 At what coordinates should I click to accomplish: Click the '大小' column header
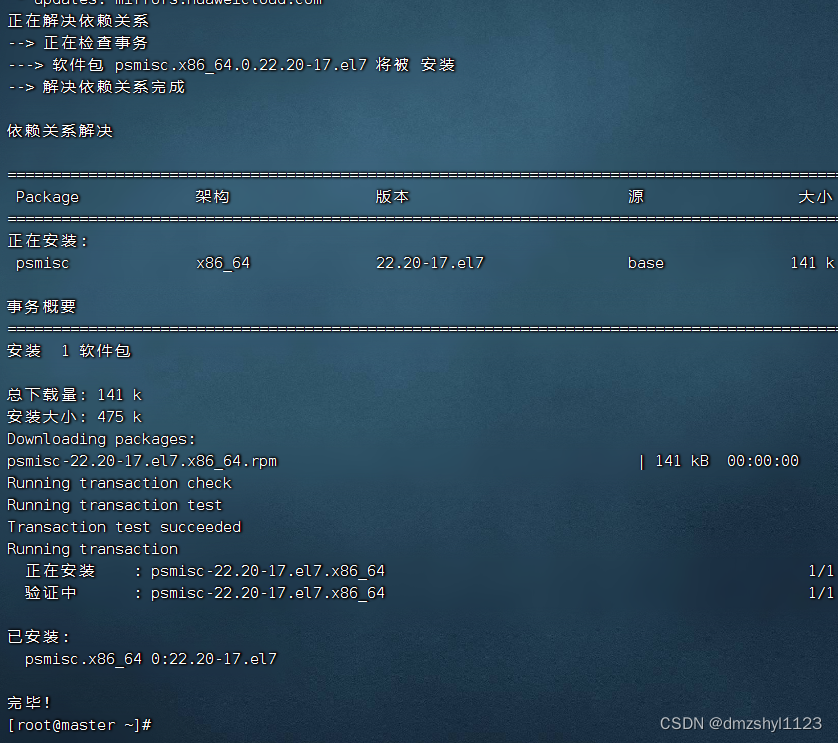click(x=815, y=197)
